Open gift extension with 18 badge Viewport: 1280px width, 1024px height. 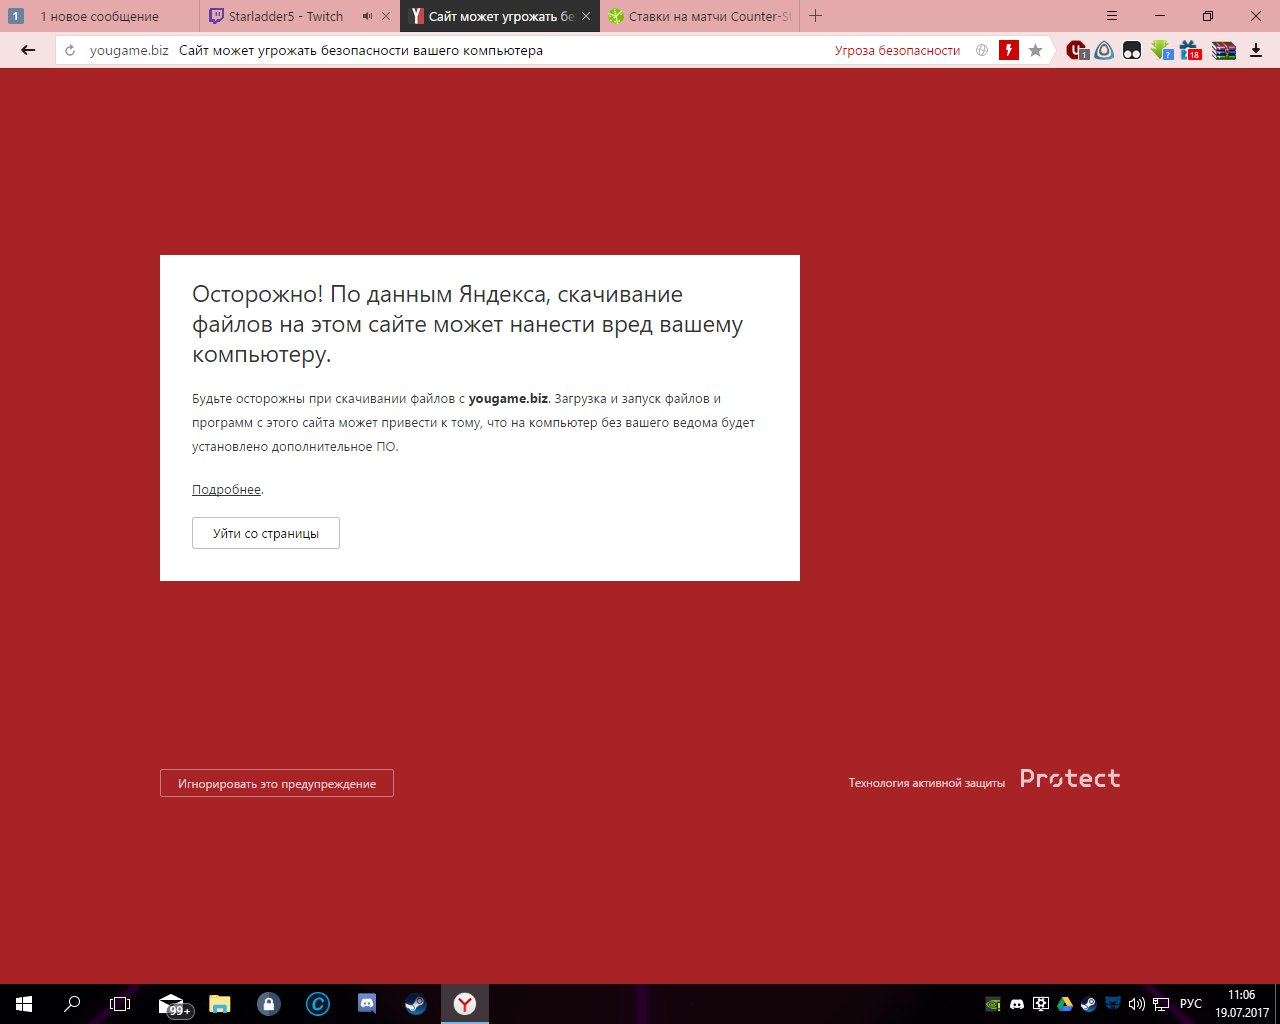pos(1190,50)
